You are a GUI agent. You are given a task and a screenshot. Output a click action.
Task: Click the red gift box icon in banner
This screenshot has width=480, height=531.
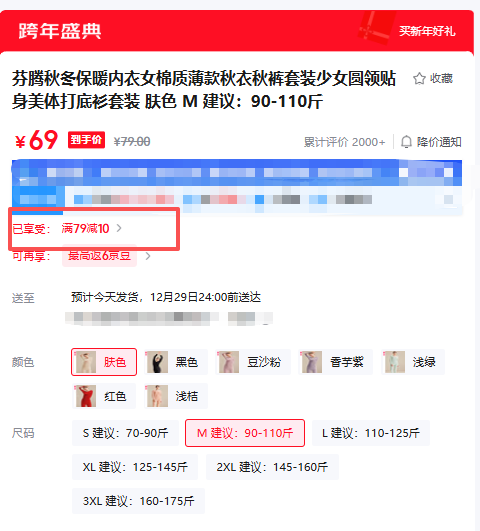pyautogui.click(x=376, y=28)
